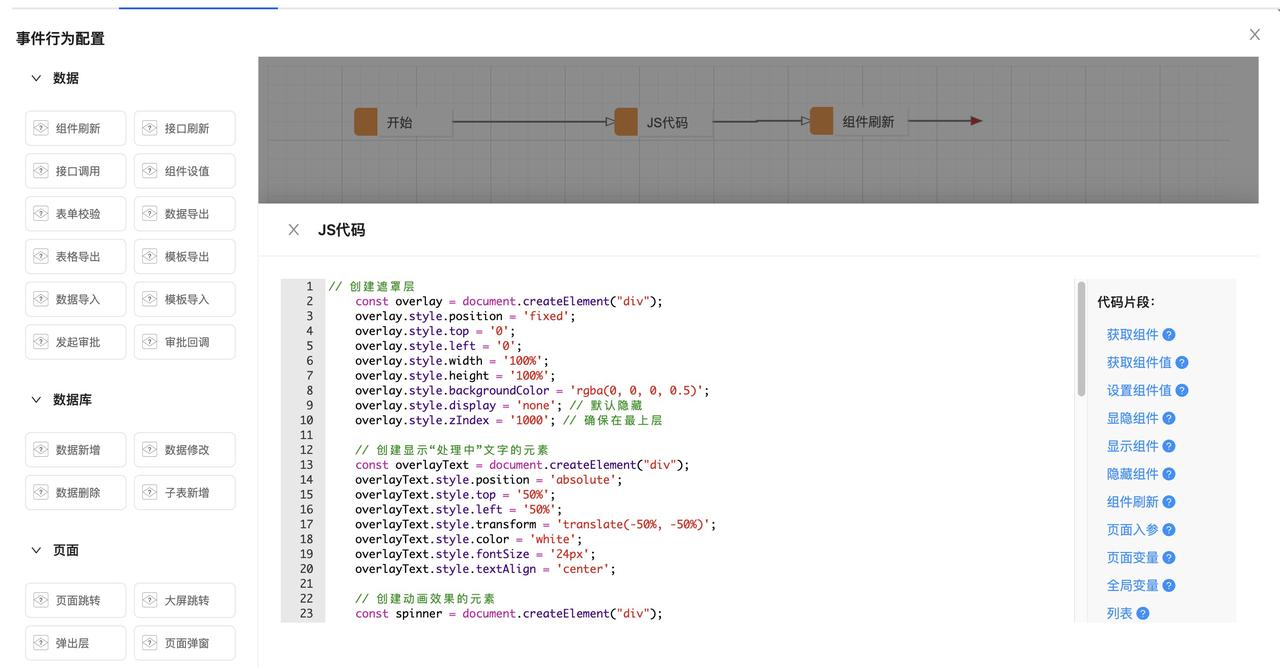Viewport: 1280px width, 670px height.
Task: Click the question mark icon after 页面入参
Action: click(1168, 530)
